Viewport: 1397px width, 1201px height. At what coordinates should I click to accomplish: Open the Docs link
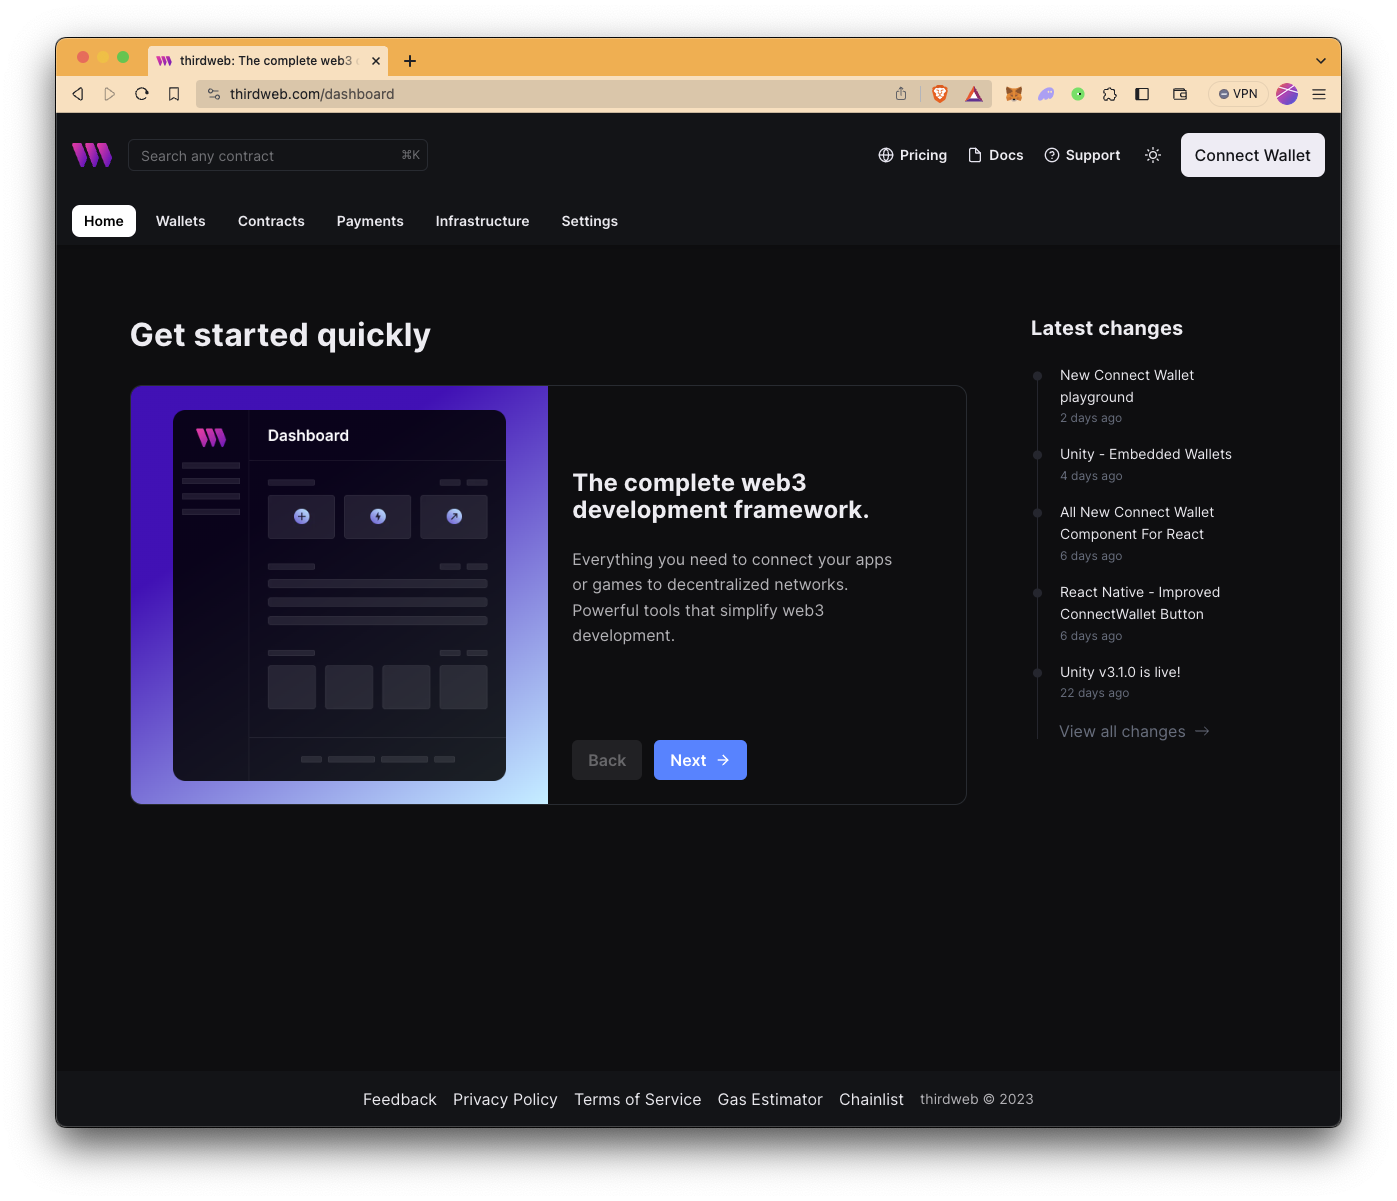click(995, 155)
